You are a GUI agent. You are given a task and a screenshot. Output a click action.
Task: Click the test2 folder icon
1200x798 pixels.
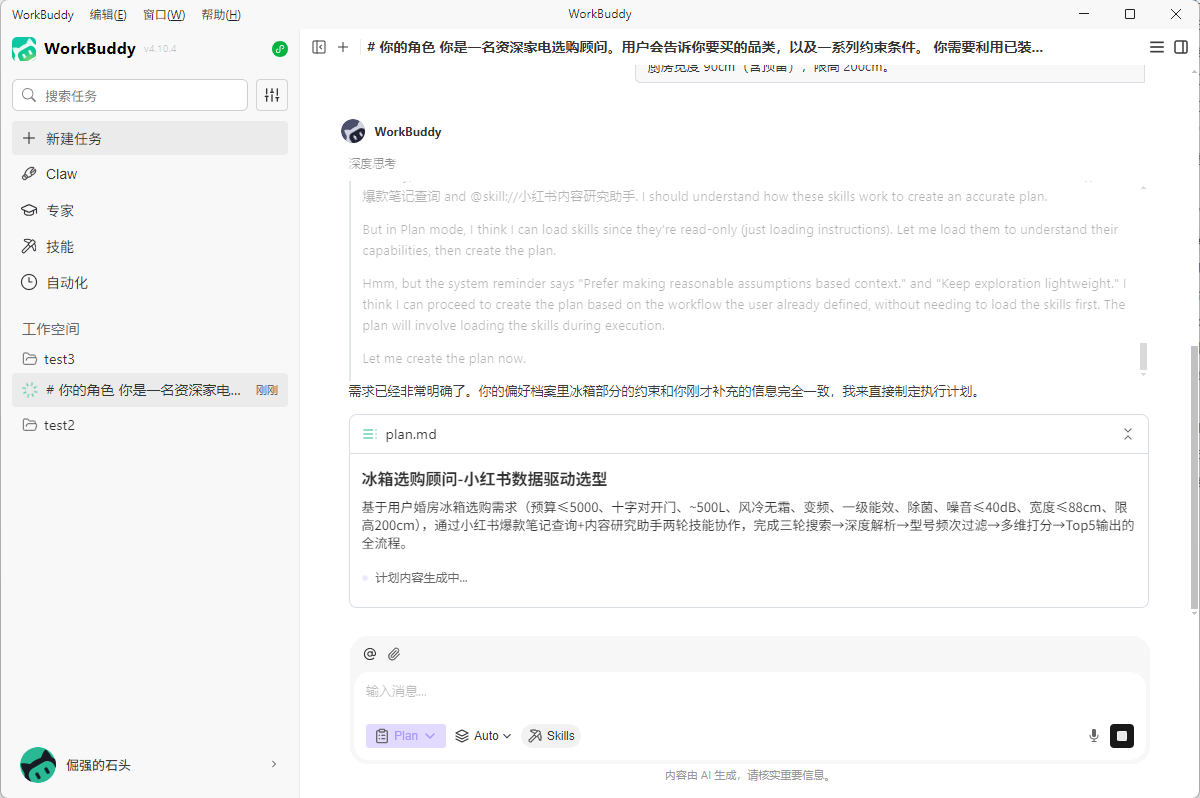(30, 425)
